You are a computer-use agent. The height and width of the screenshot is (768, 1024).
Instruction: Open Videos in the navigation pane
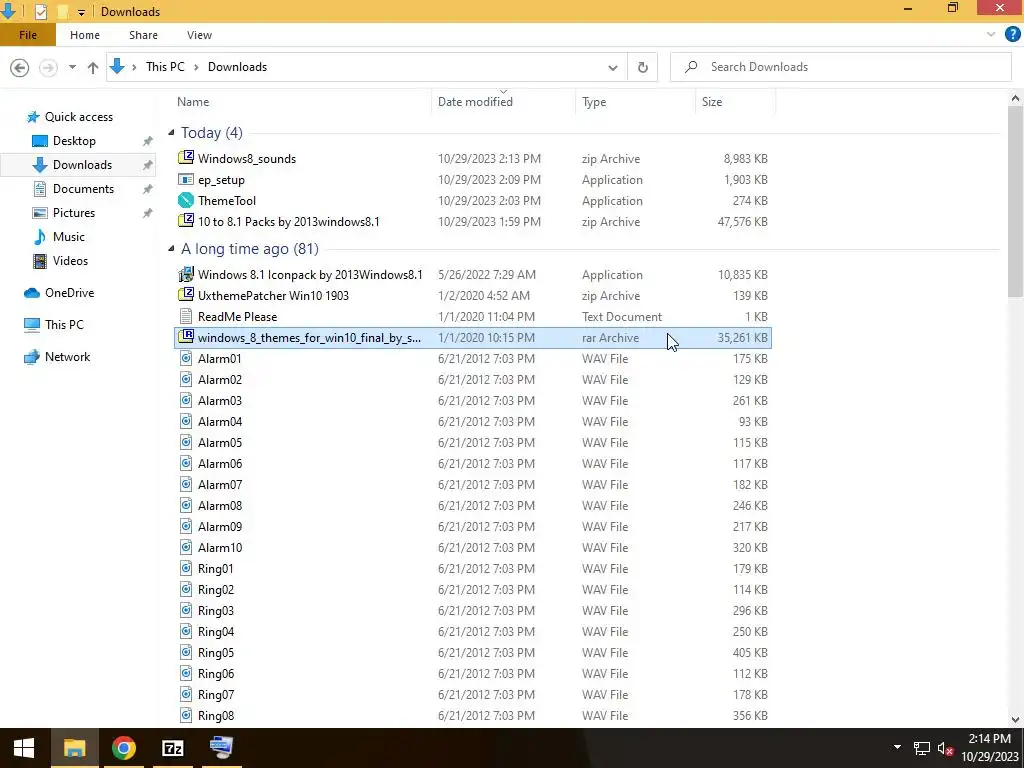pos(70,261)
